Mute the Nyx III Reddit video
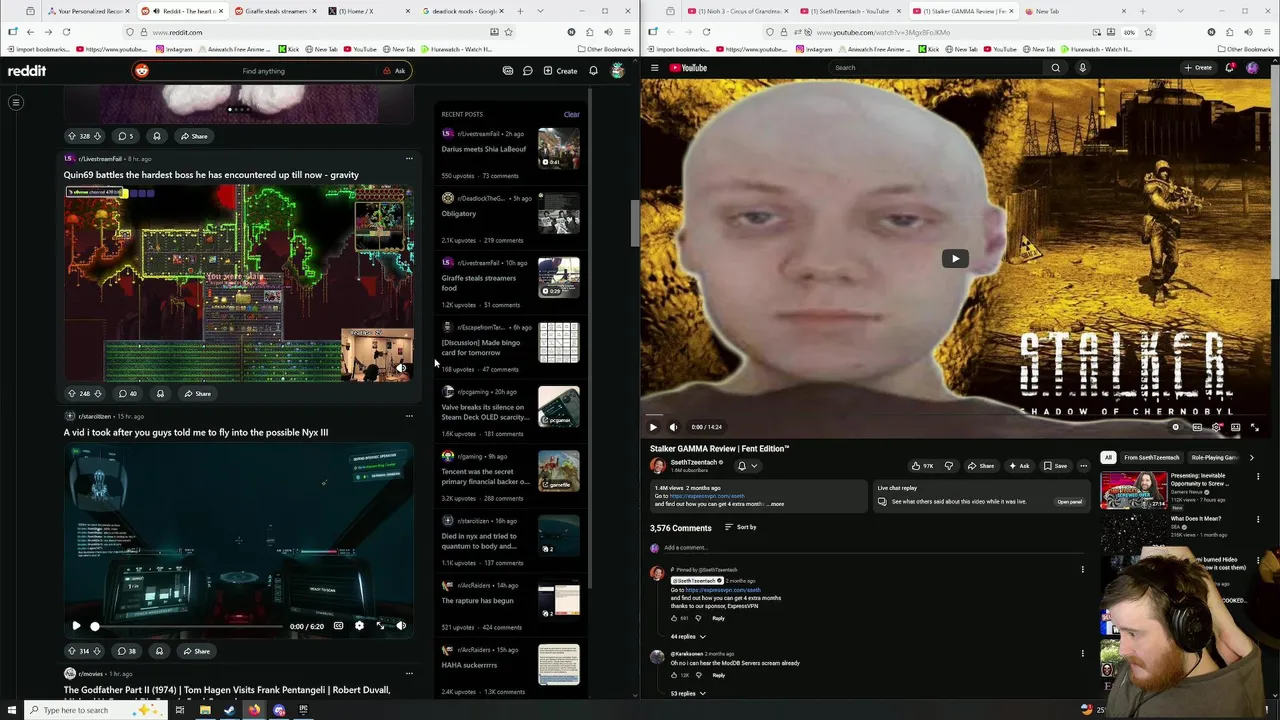Screen dimensions: 1280x720 point(401,626)
